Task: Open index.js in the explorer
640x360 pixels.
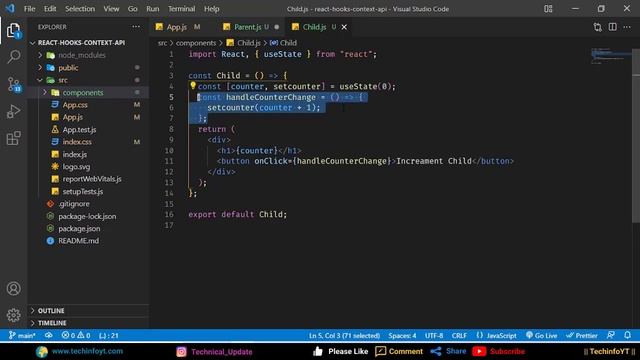Action: pos(74,154)
